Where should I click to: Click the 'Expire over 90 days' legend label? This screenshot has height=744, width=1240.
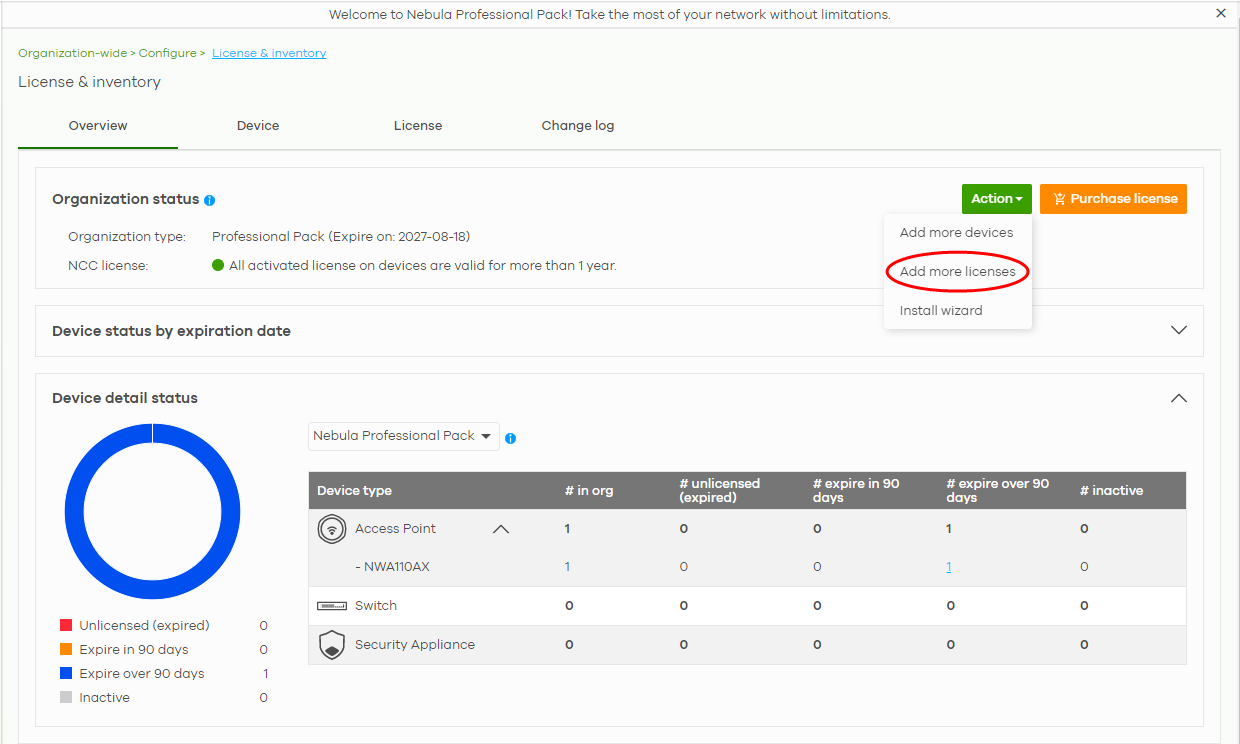(142, 673)
